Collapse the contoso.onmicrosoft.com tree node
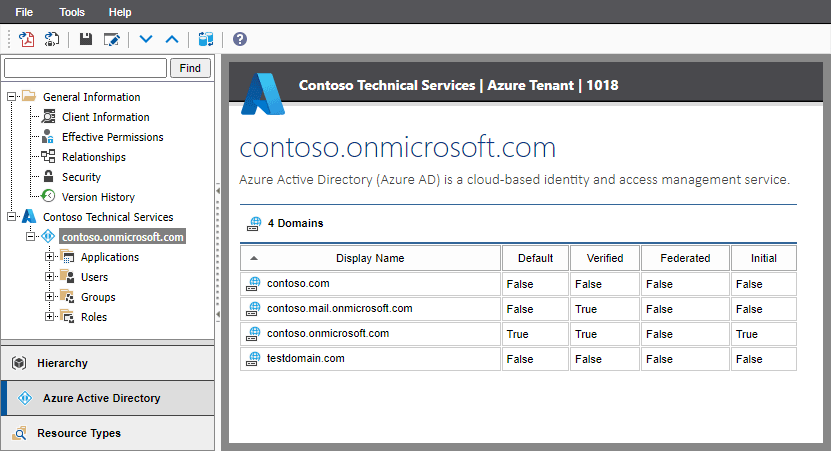This screenshot has height=451, width=831. pyautogui.click(x=30, y=236)
